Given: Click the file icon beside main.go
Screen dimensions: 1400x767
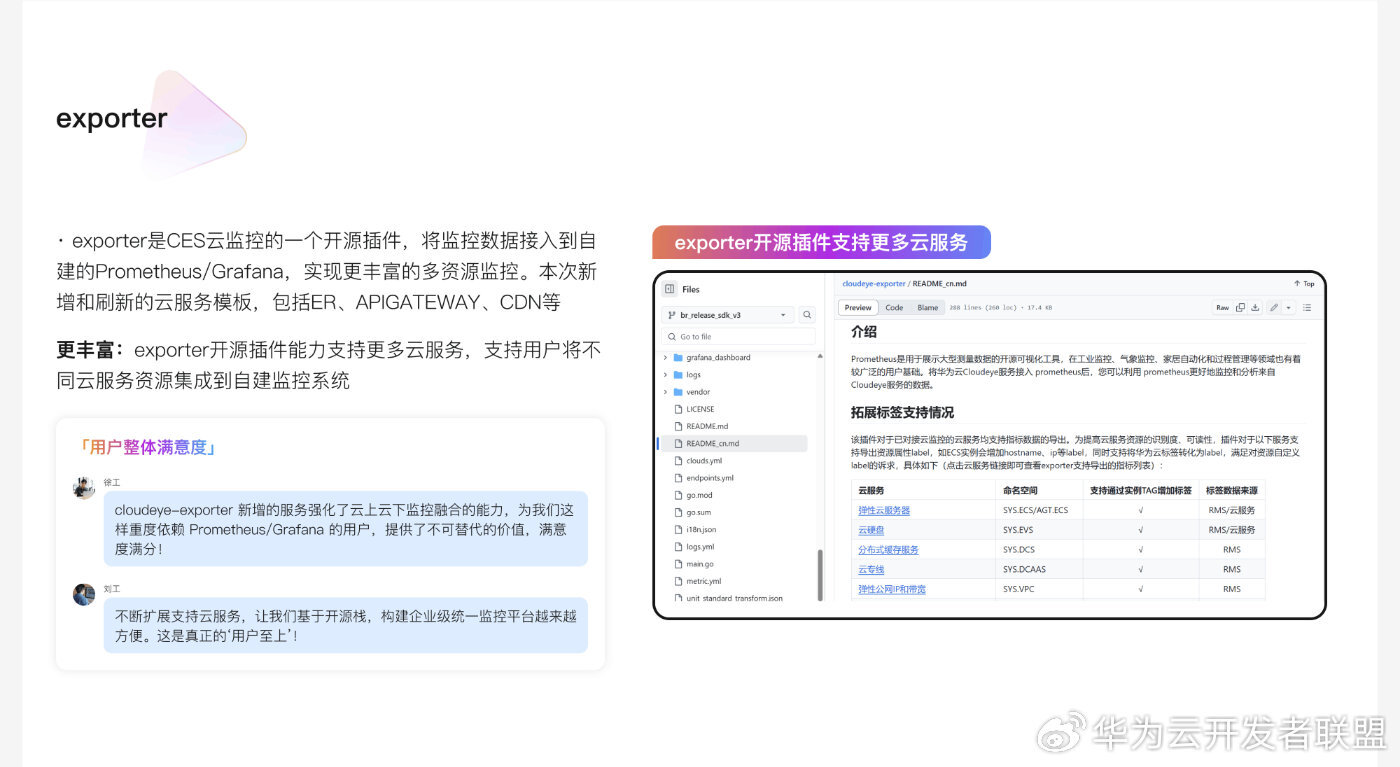Looking at the screenshot, I should pyautogui.click(x=678, y=564).
